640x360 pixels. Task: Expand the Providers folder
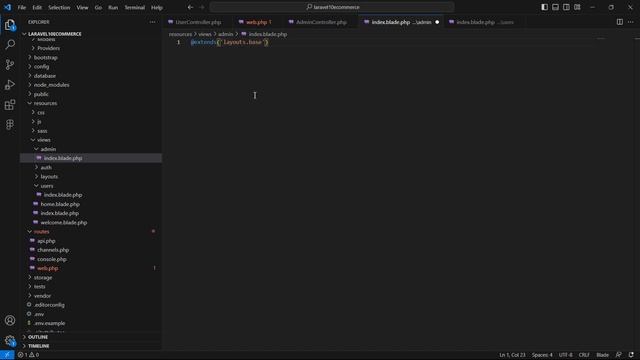(48, 48)
